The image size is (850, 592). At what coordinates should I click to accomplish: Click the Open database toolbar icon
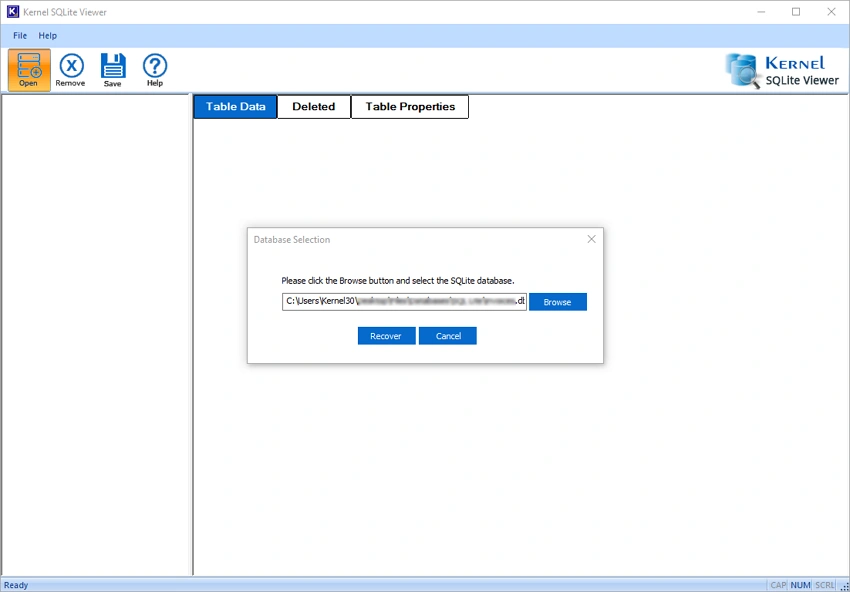(x=29, y=70)
